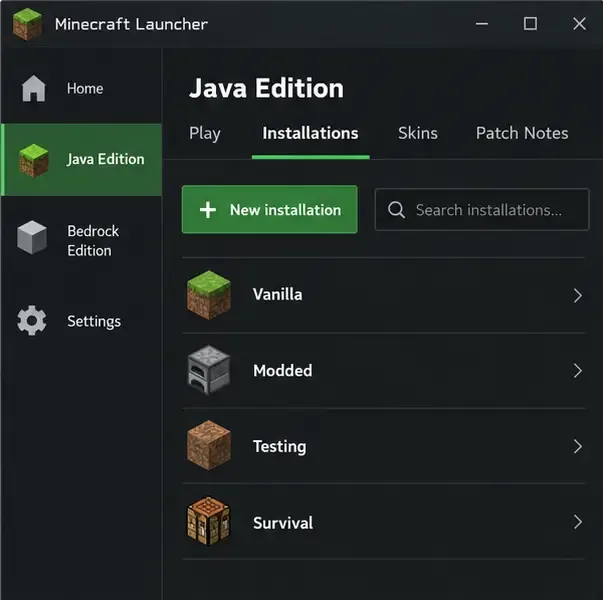Focus the Search installations field
Viewport: 603px width, 600px height.
(482, 210)
